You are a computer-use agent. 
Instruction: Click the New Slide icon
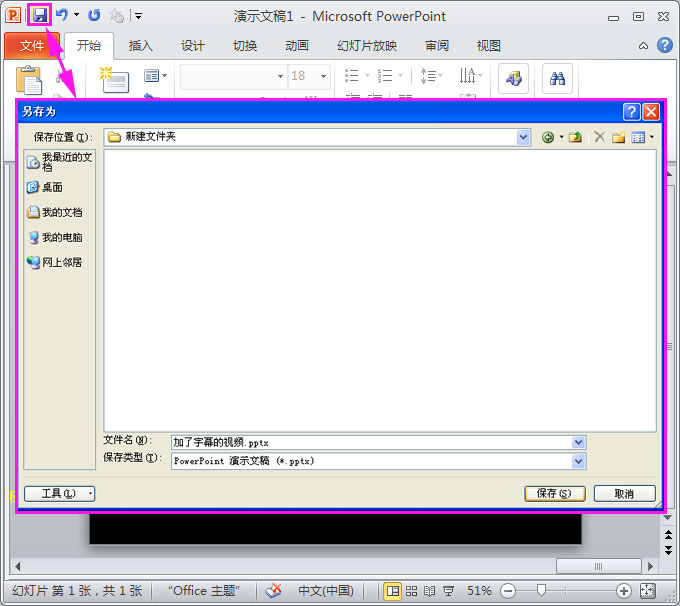[114, 79]
